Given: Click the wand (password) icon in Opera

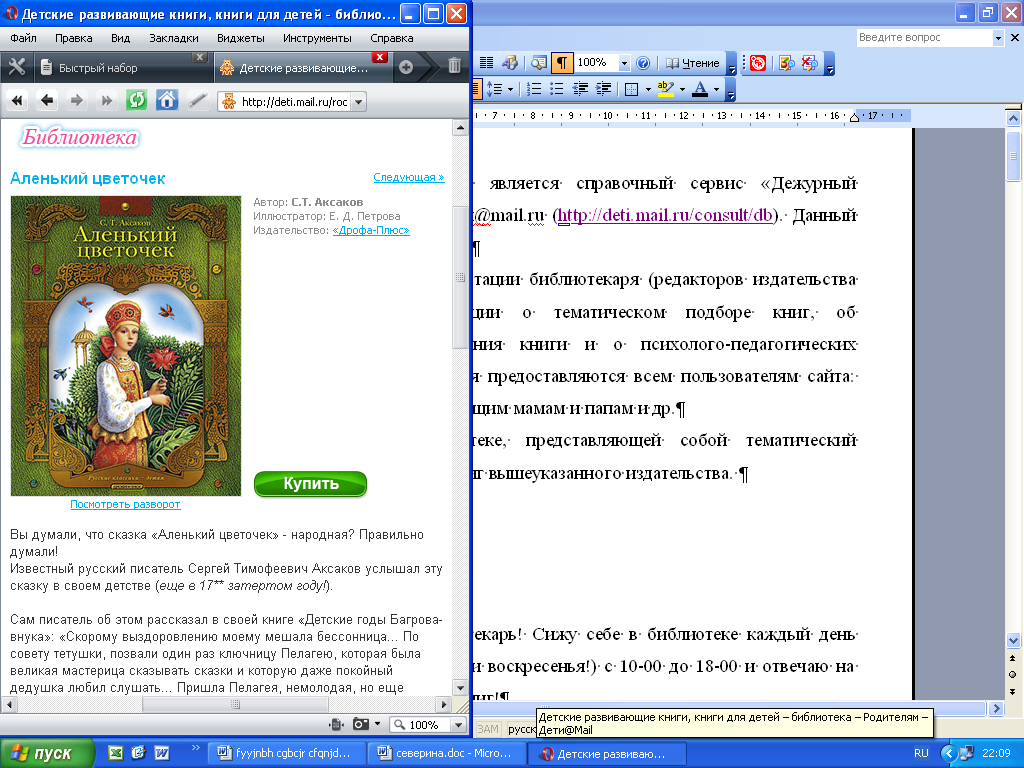Looking at the screenshot, I should (x=197, y=101).
